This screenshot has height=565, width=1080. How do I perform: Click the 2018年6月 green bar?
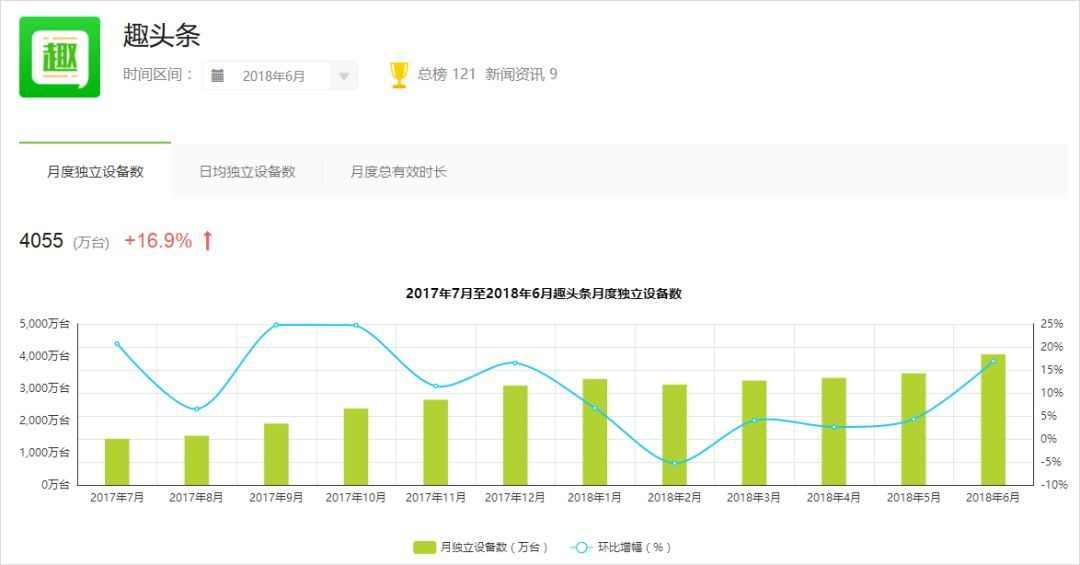pyautogui.click(x=993, y=420)
